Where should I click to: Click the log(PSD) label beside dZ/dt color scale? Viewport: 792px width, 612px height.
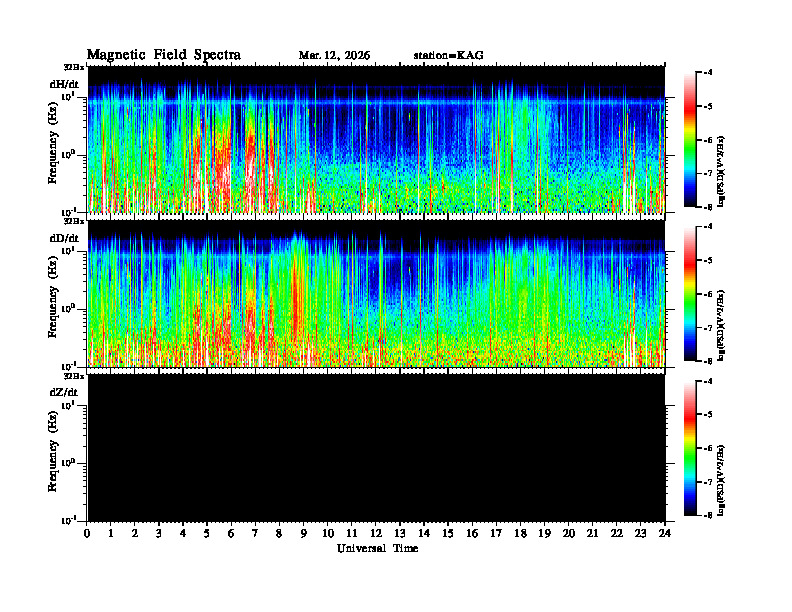(x=722, y=480)
